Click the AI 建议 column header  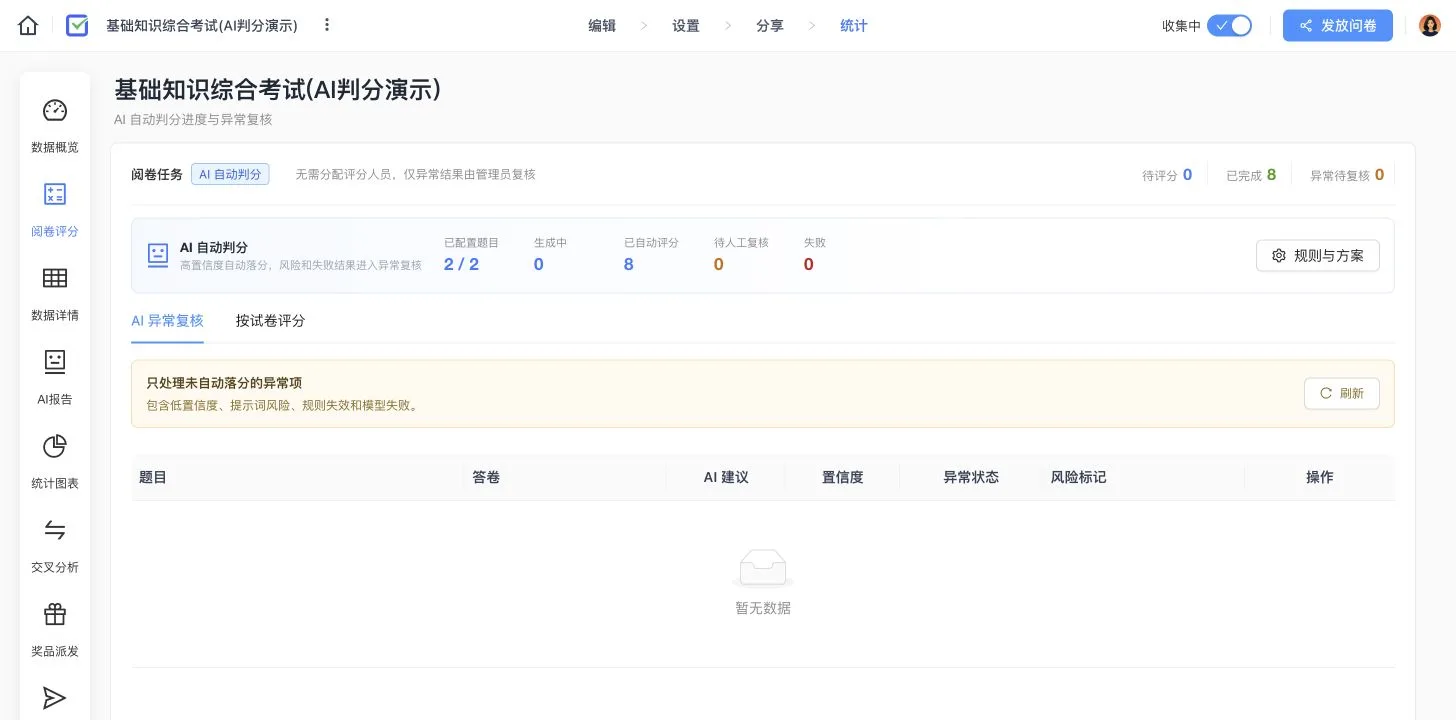(x=726, y=478)
